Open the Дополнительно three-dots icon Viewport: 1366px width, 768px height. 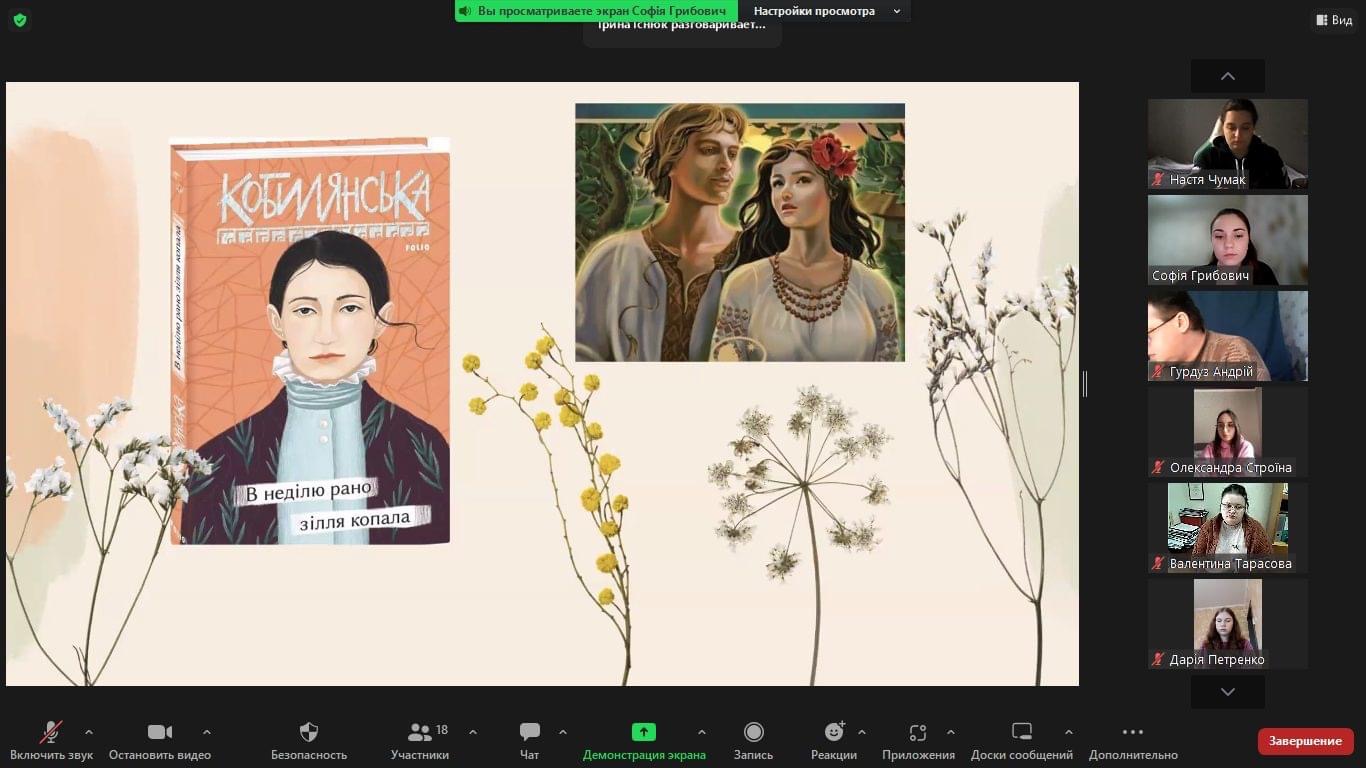click(1133, 732)
